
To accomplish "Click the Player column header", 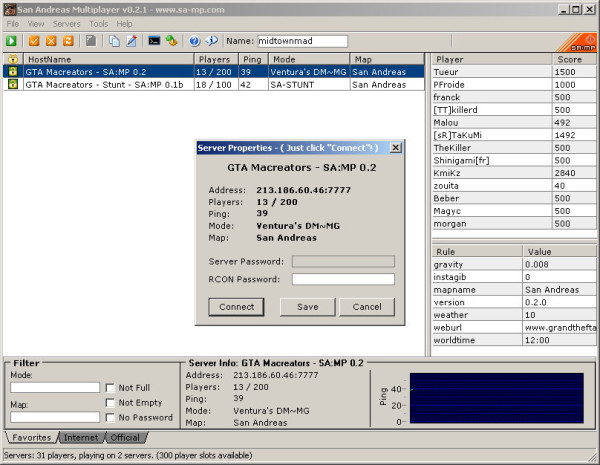I will tap(492, 59).
